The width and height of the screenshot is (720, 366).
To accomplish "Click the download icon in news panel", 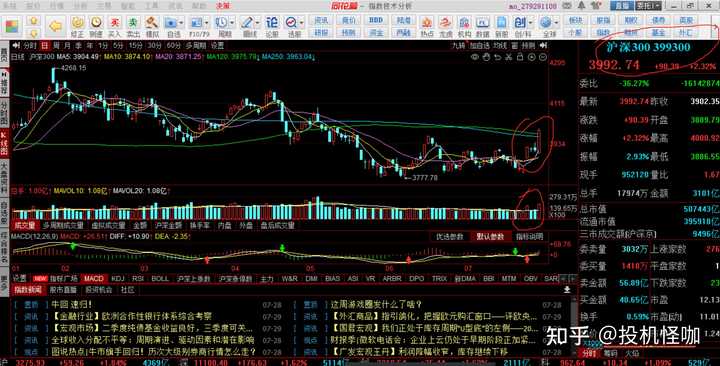I will tap(567, 290).
